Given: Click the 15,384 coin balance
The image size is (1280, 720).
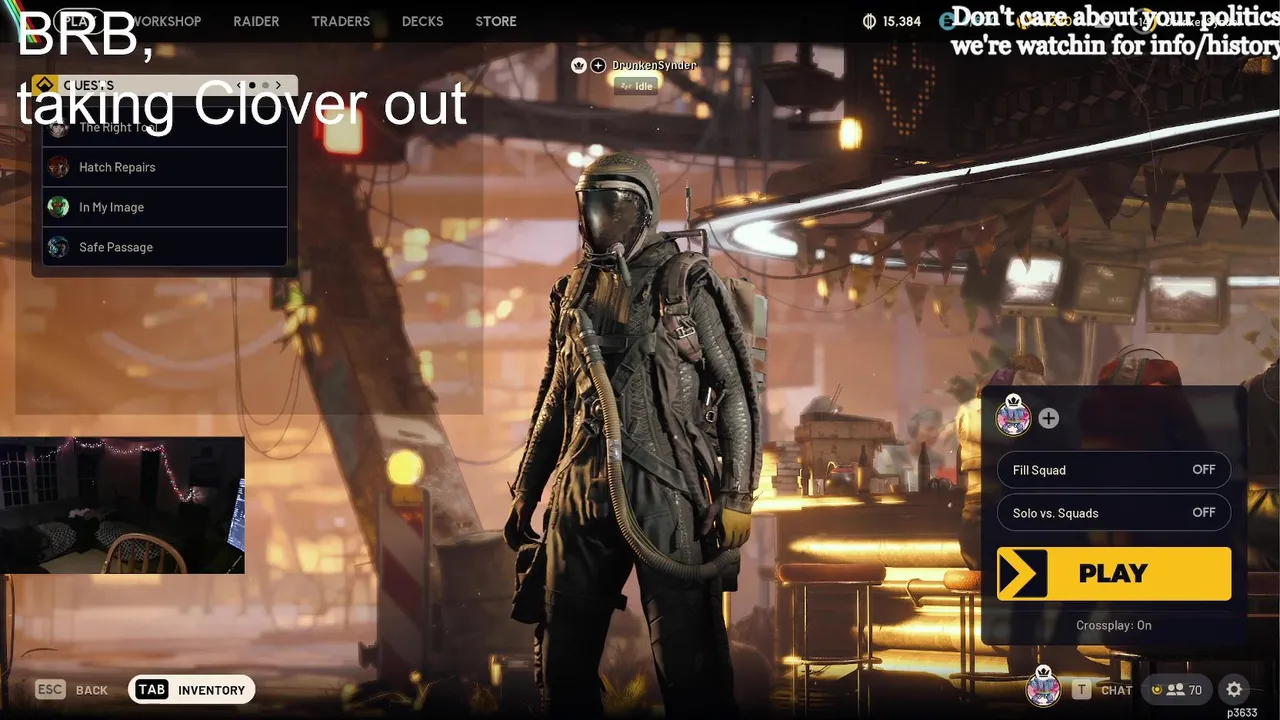Looking at the screenshot, I should [x=901, y=21].
